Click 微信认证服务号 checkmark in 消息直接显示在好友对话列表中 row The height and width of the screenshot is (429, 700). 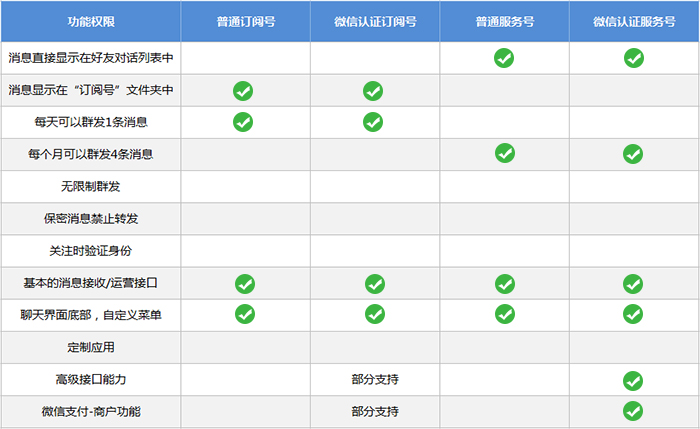point(634,58)
